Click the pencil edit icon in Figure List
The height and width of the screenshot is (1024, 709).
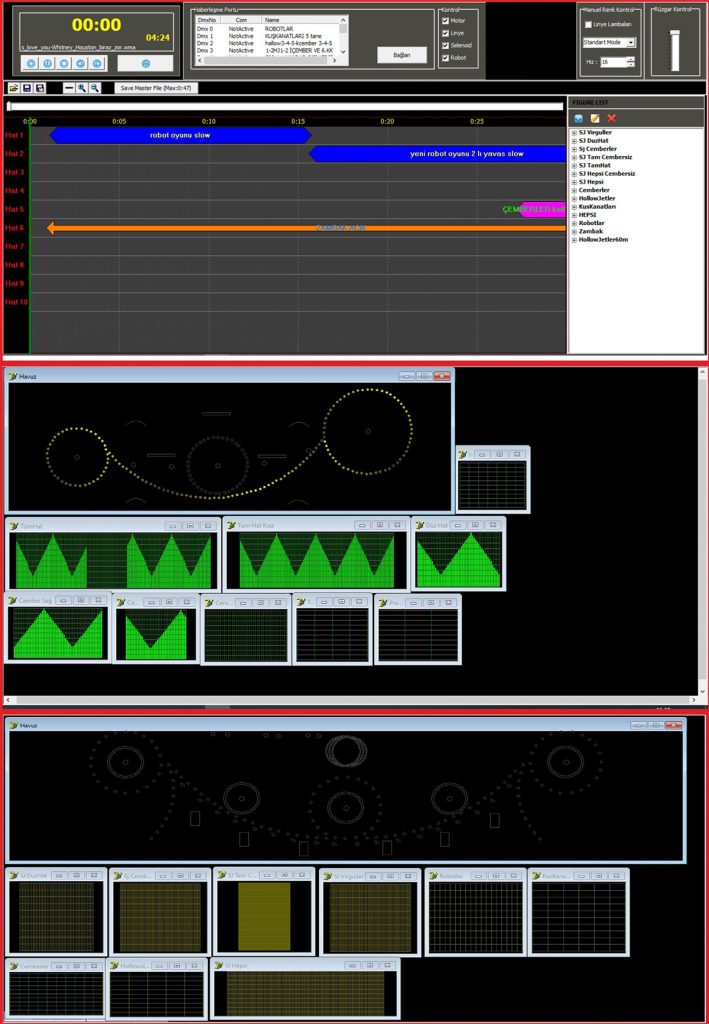(x=595, y=118)
